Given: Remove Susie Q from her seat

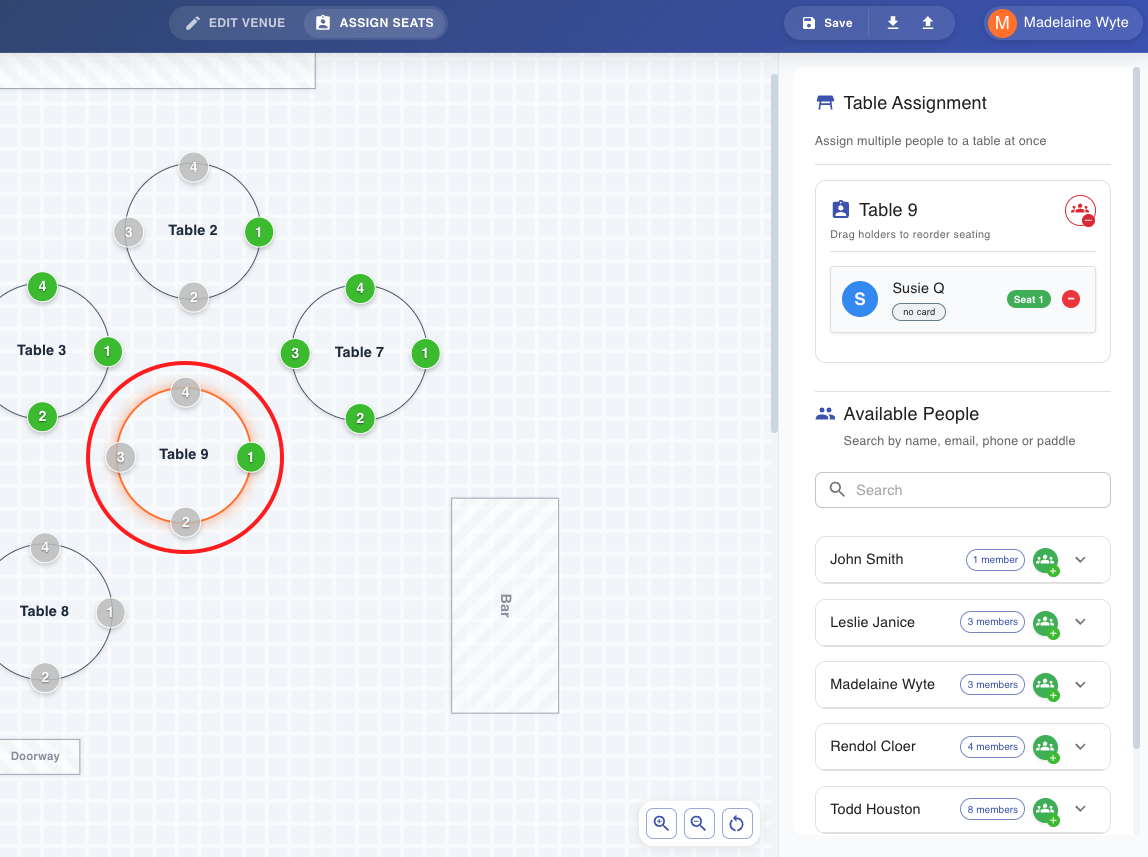Looking at the screenshot, I should pyautogui.click(x=1070, y=299).
